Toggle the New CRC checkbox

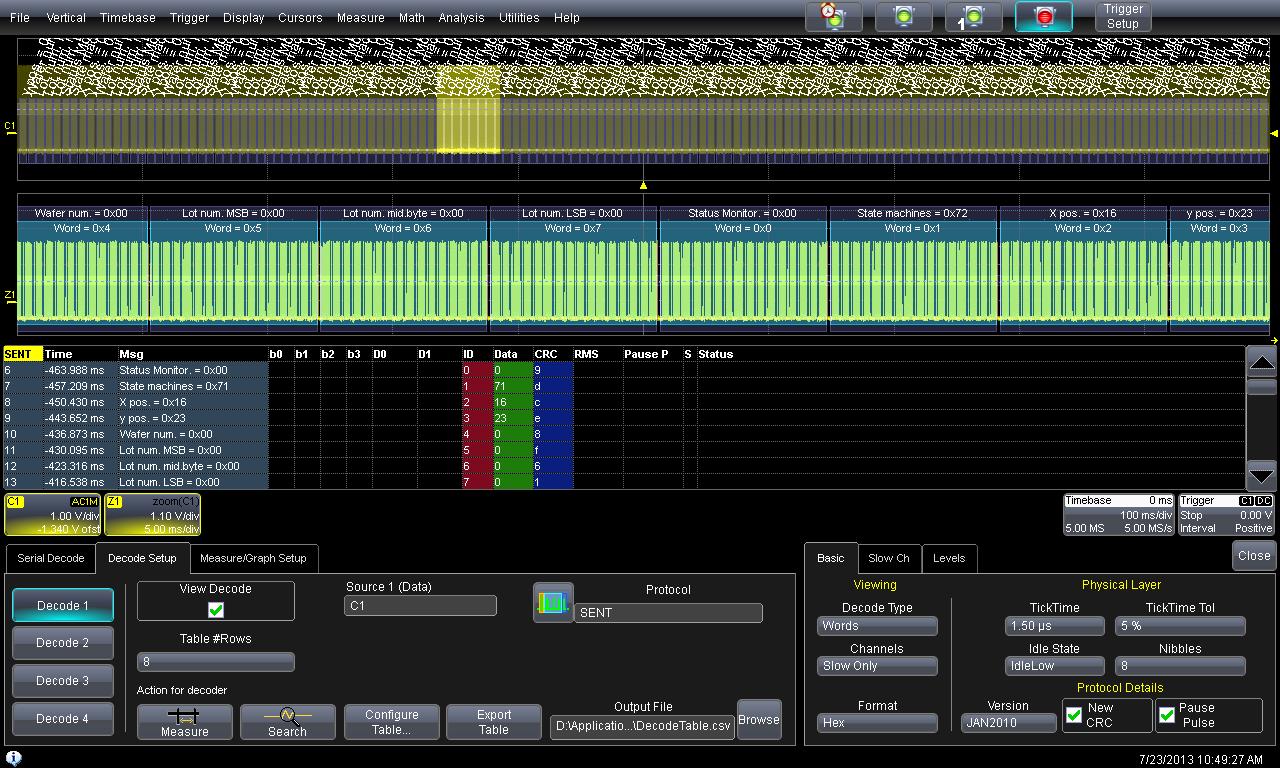point(1075,715)
